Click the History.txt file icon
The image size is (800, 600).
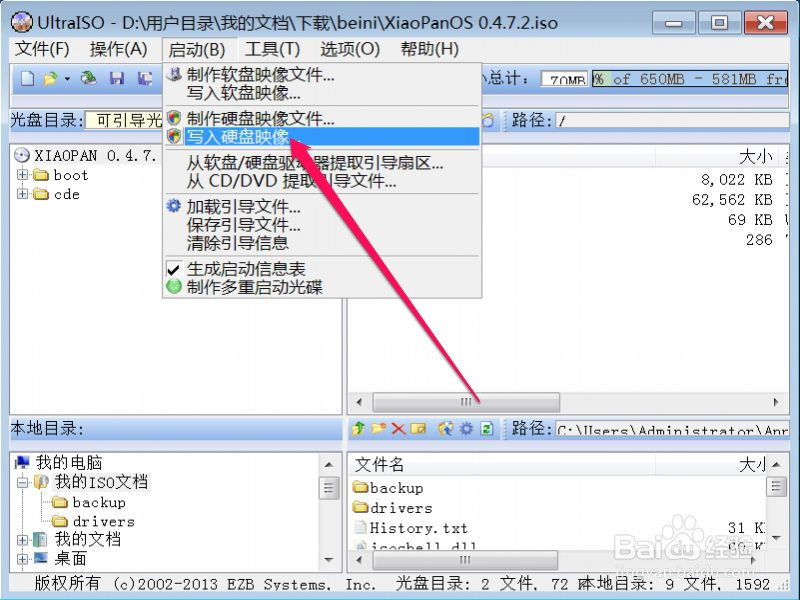point(361,527)
